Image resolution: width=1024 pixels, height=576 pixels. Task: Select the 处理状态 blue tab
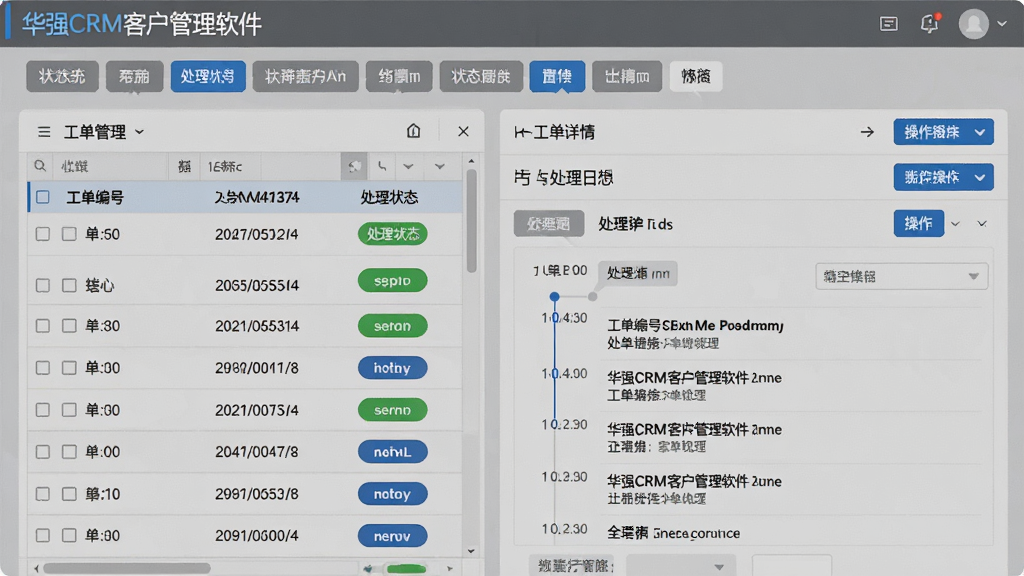[x=208, y=76]
